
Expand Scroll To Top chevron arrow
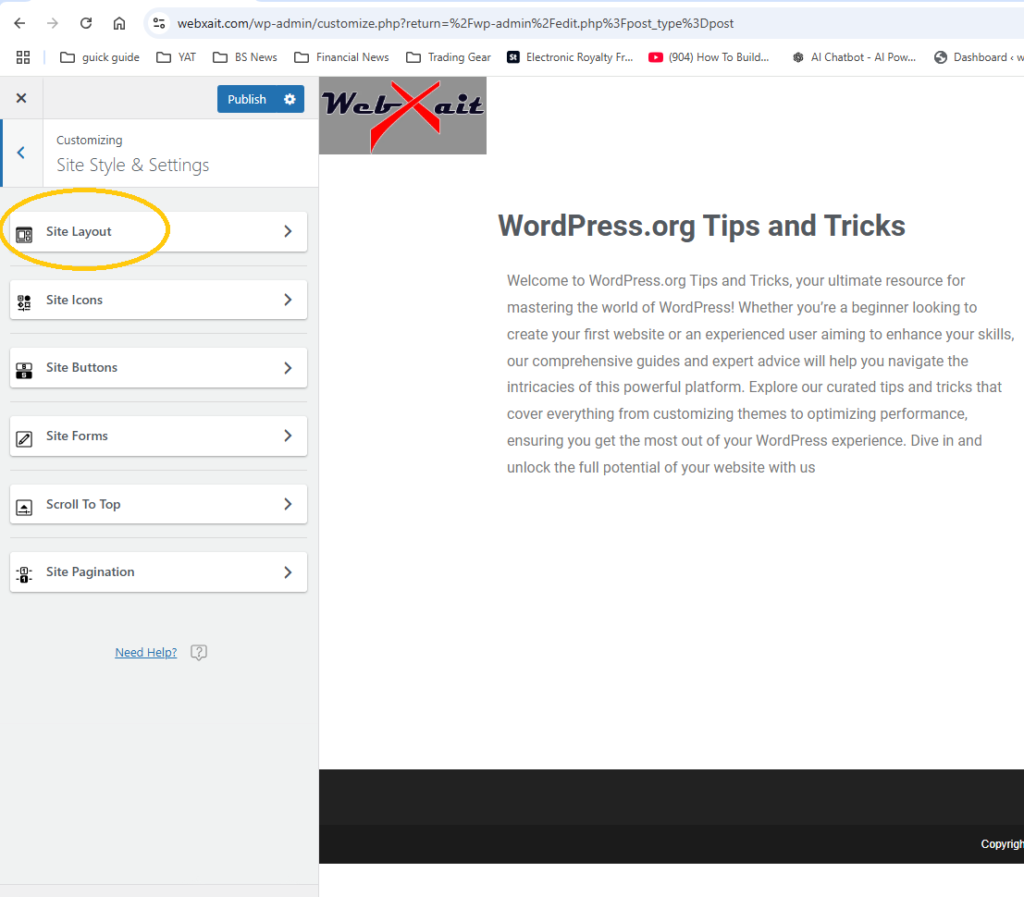(288, 504)
